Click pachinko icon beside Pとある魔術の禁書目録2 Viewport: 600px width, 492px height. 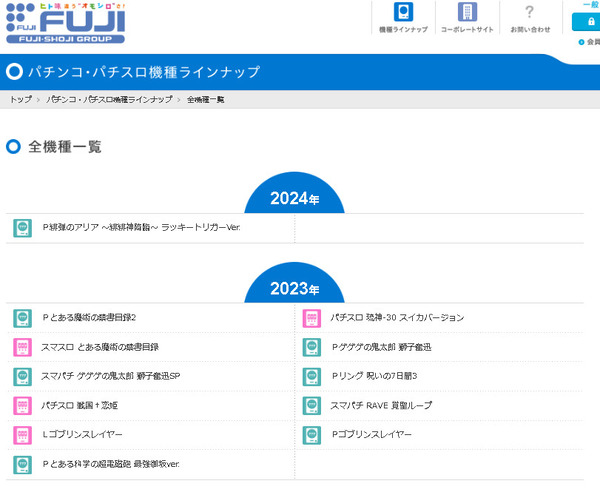(23, 318)
